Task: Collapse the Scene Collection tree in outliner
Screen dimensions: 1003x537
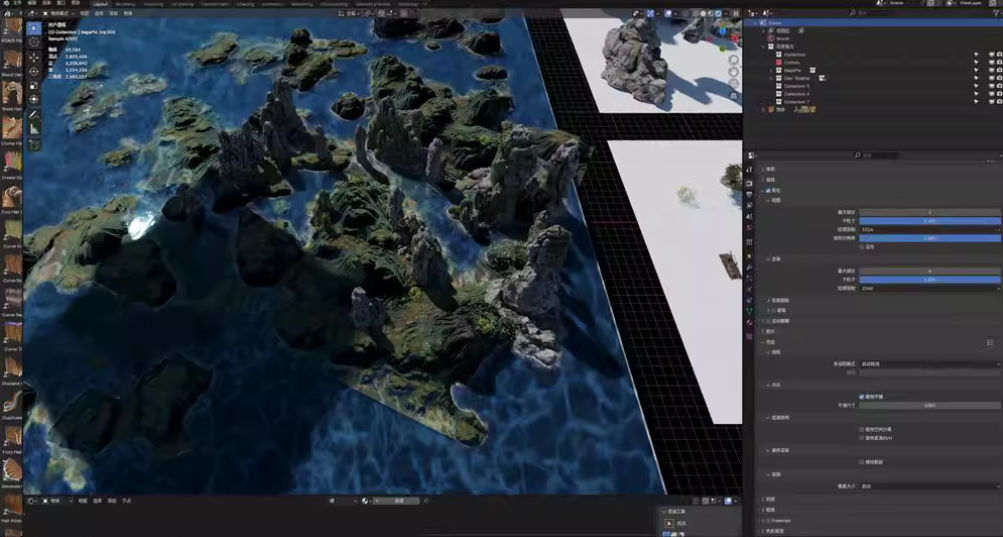Action: (x=754, y=22)
